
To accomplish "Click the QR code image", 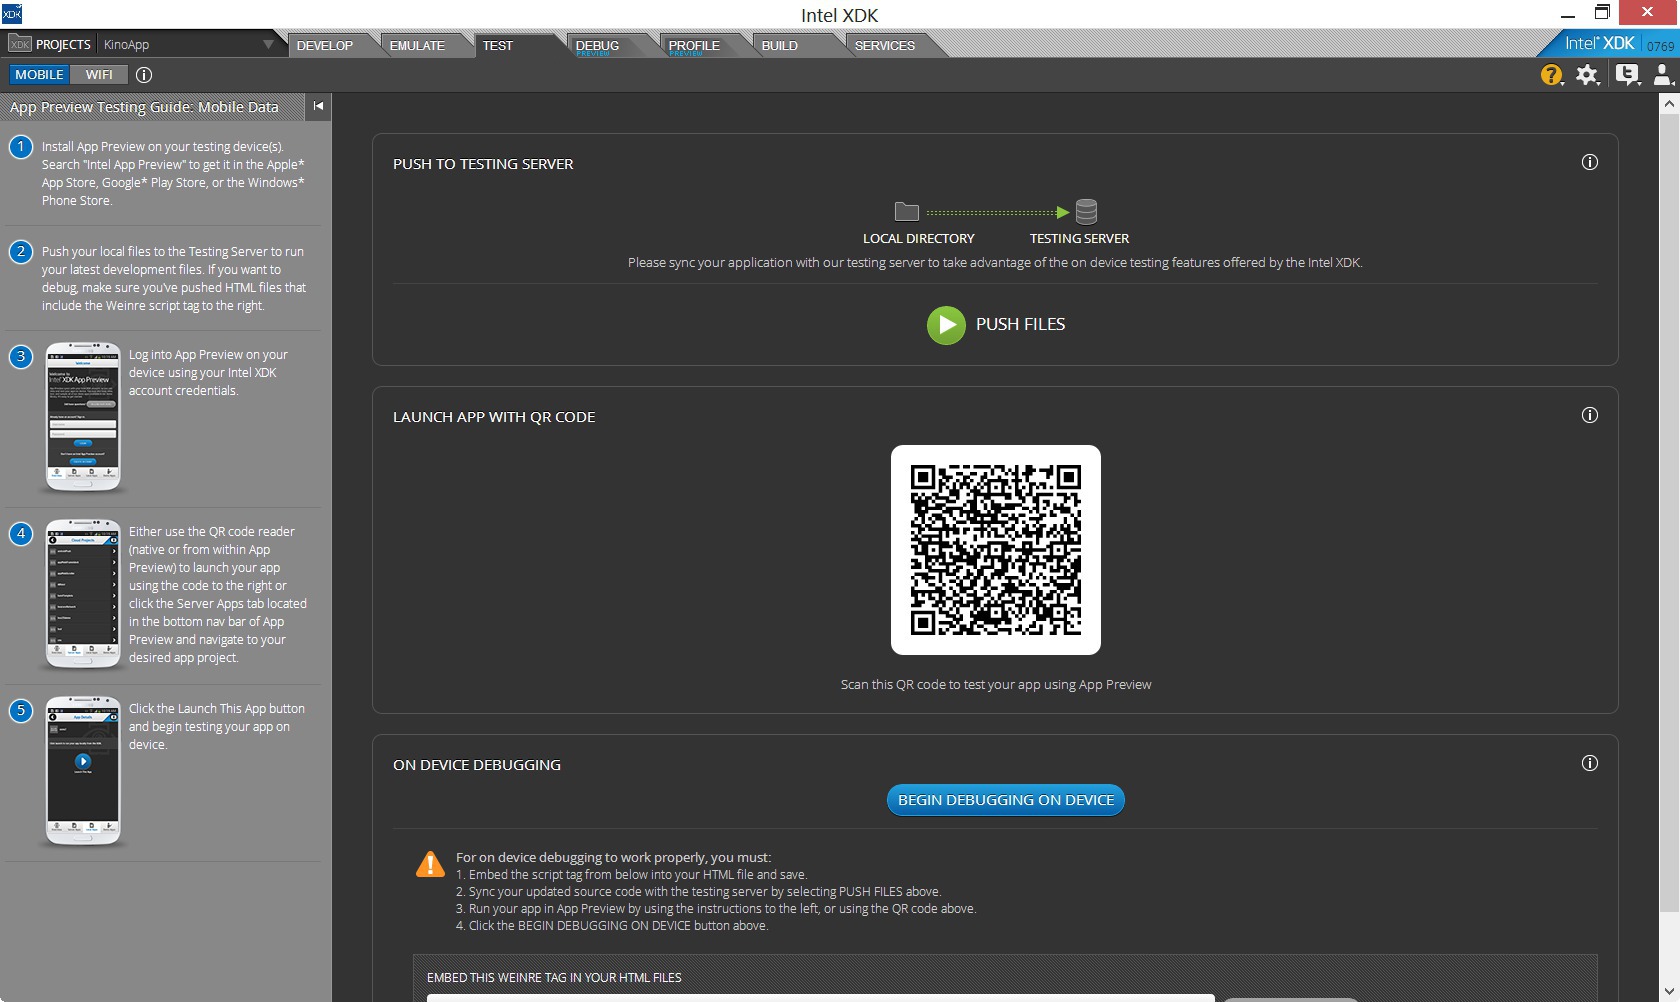I will click(x=996, y=550).
